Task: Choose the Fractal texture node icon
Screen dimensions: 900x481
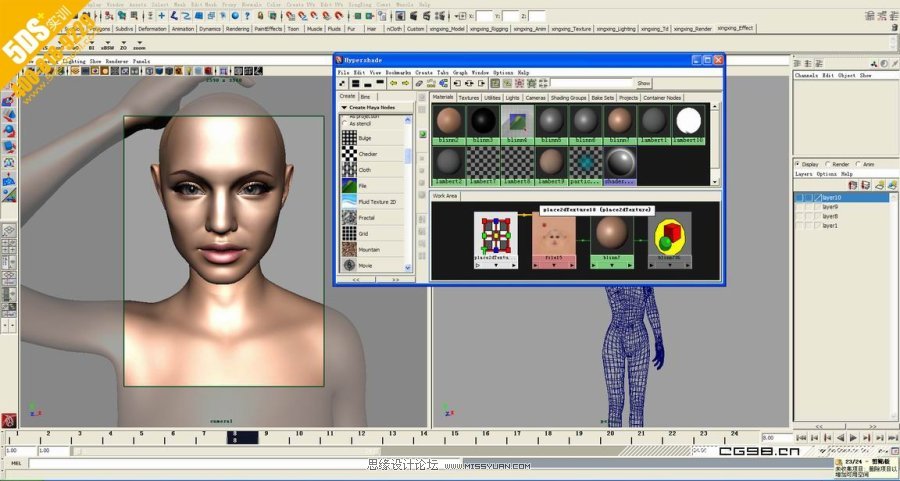Action: 349,217
